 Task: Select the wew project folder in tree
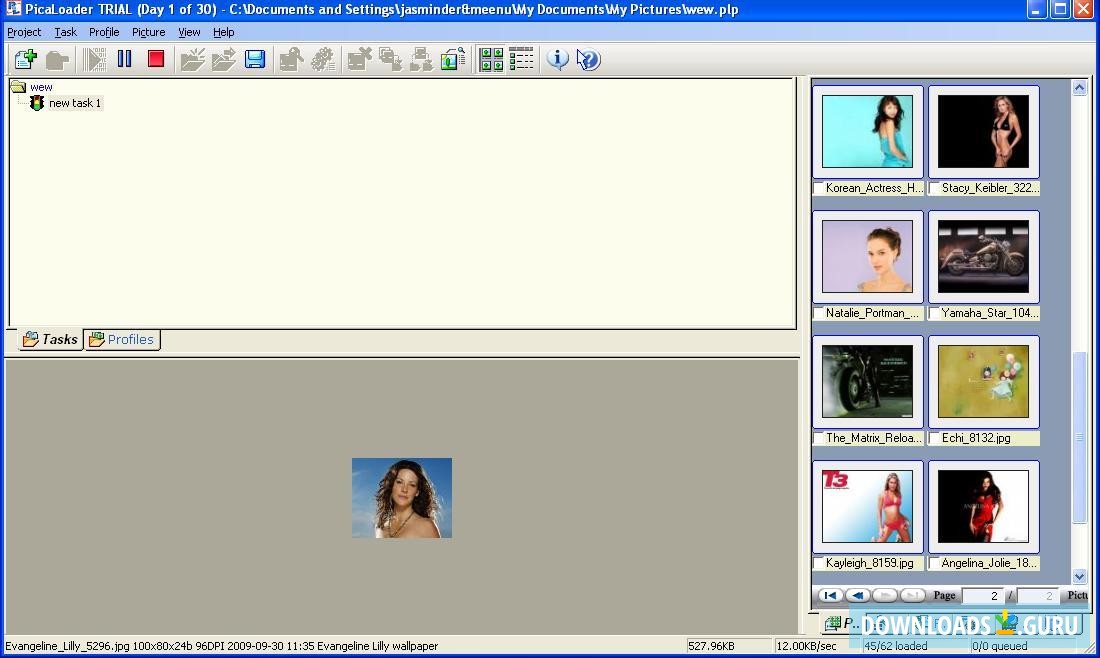coord(41,87)
